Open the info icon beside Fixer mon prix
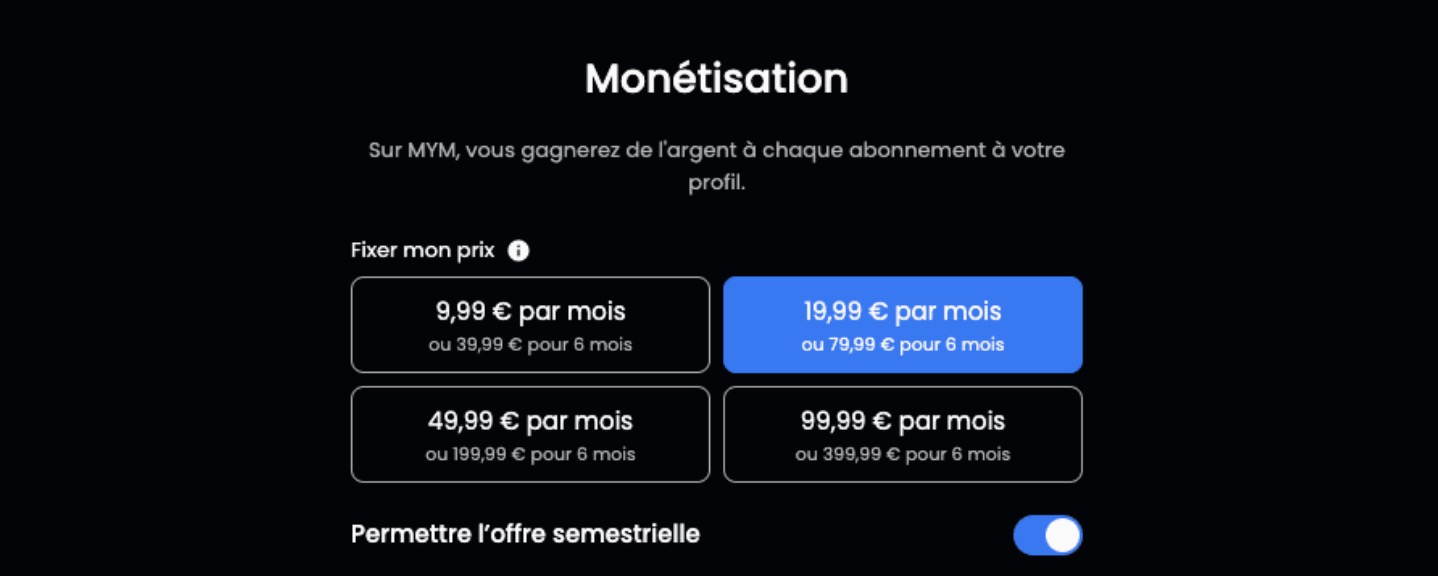Screen dimensions: 1438x576 pos(518,251)
